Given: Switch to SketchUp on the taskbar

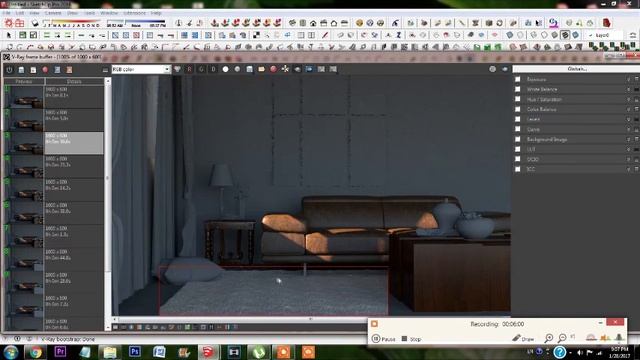Looking at the screenshot, I should [x=209, y=352].
